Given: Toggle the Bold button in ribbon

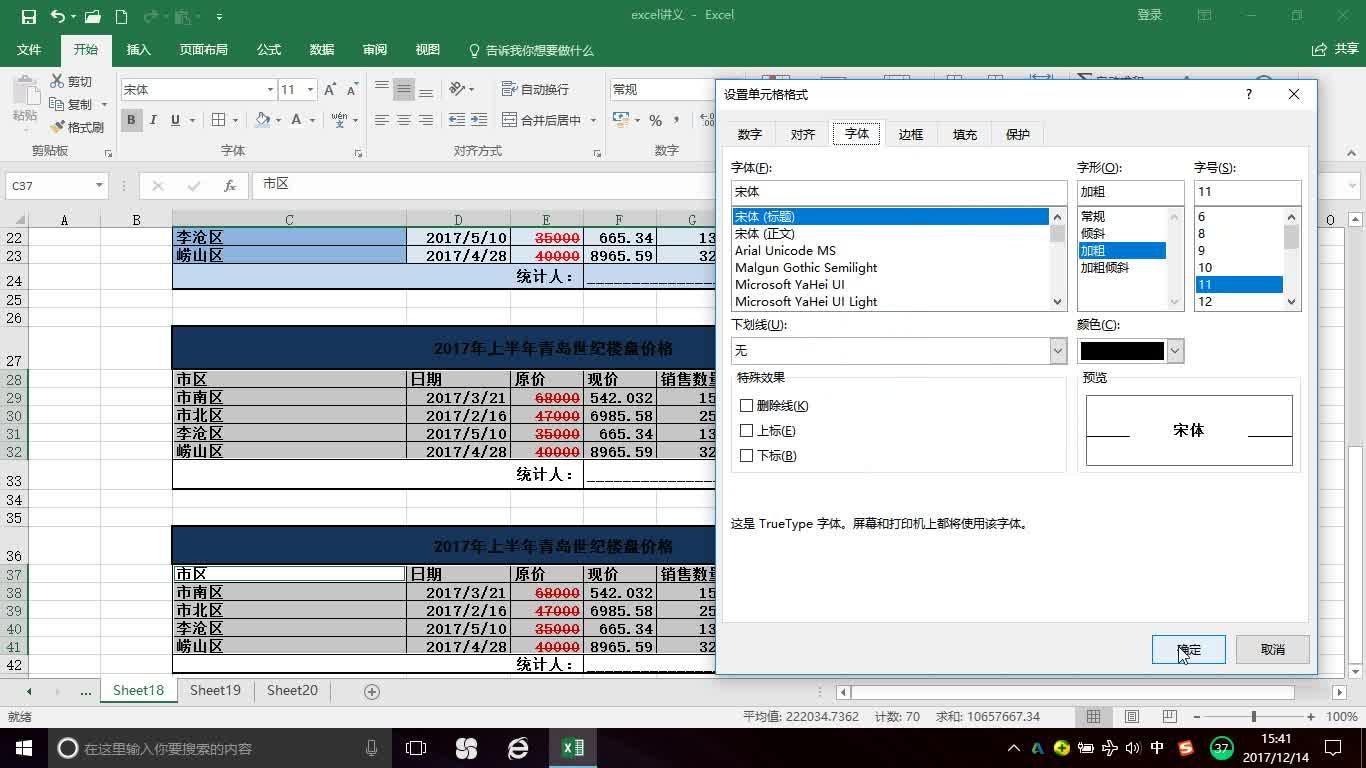Looking at the screenshot, I should 131,120.
